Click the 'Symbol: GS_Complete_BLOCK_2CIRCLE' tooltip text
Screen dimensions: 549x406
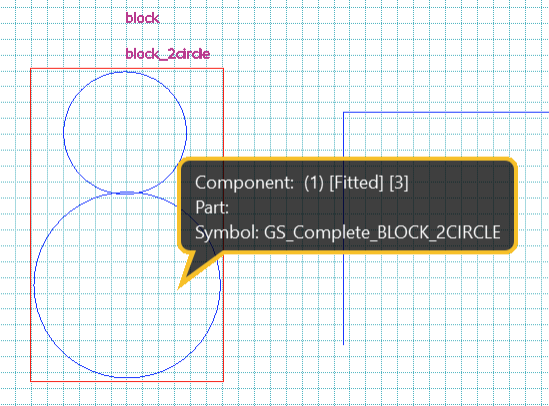pyautogui.click(x=348, y=232)
